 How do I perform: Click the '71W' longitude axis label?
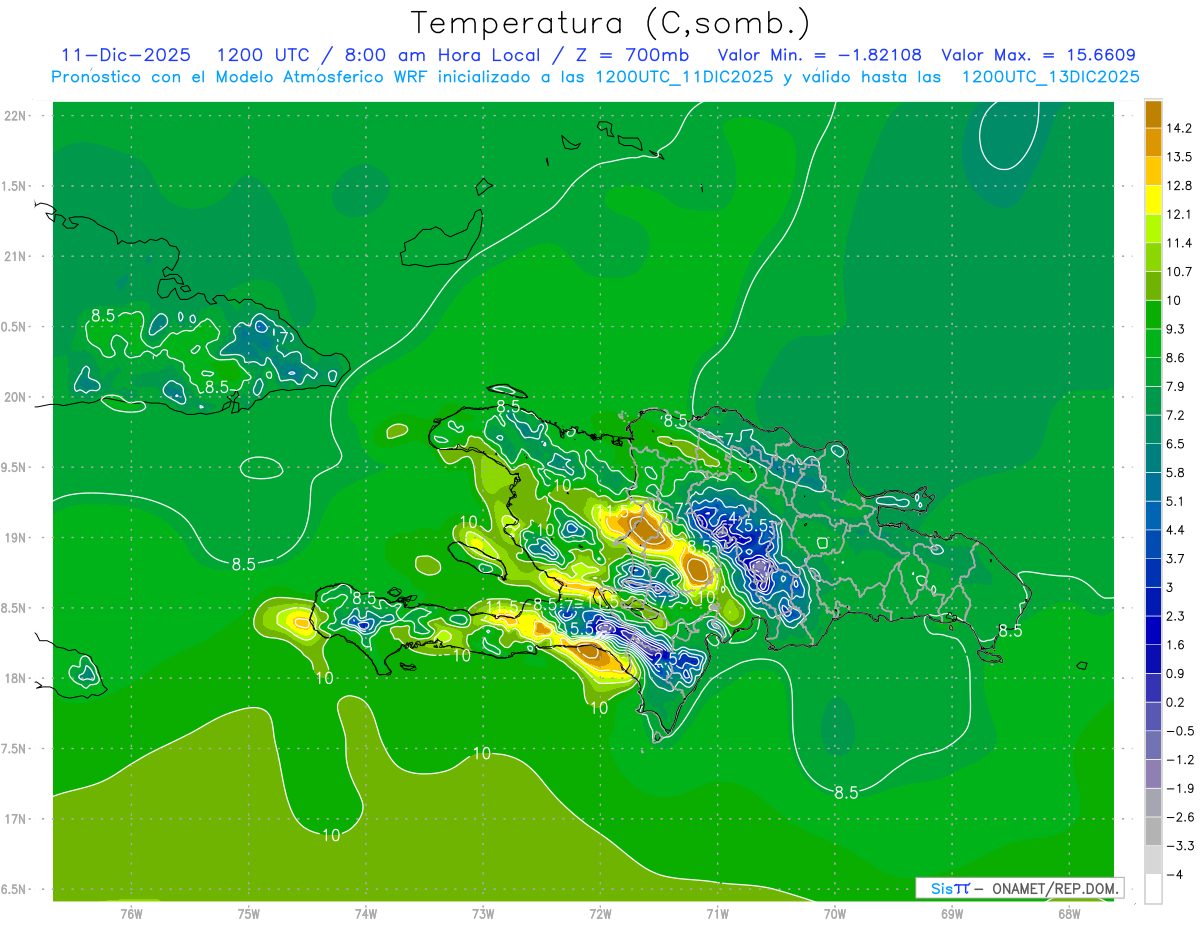click(x=717, y=913)
